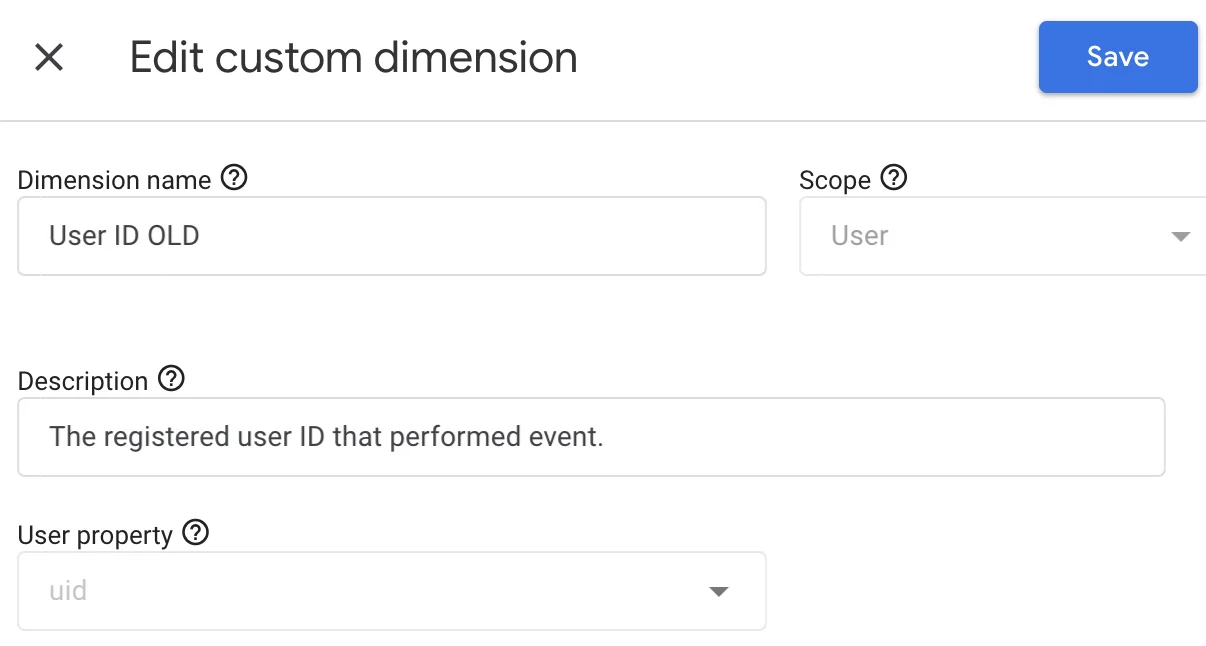Focus the Description text field
Screen dimensions: 1206x646
(x=590, y=437)
